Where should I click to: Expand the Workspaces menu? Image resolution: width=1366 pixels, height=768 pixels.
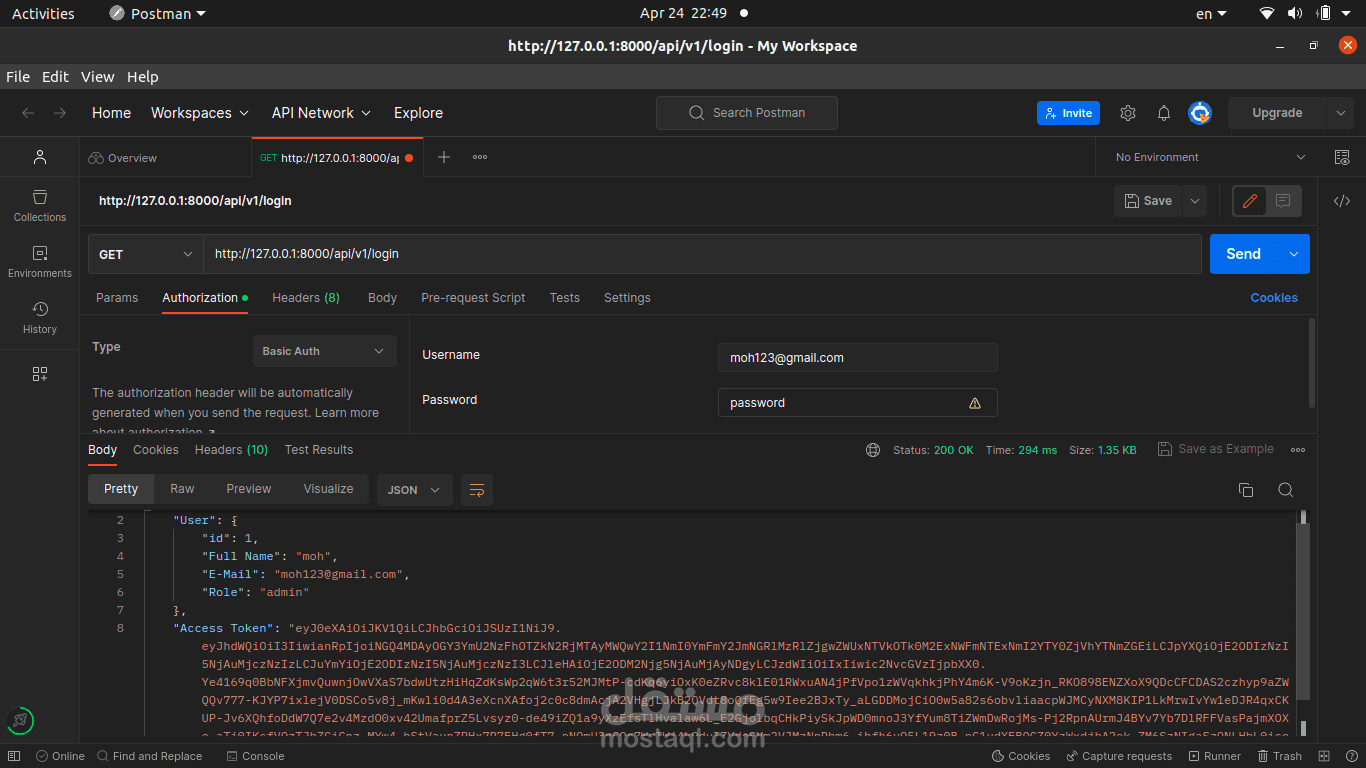[x=199, y=113]
